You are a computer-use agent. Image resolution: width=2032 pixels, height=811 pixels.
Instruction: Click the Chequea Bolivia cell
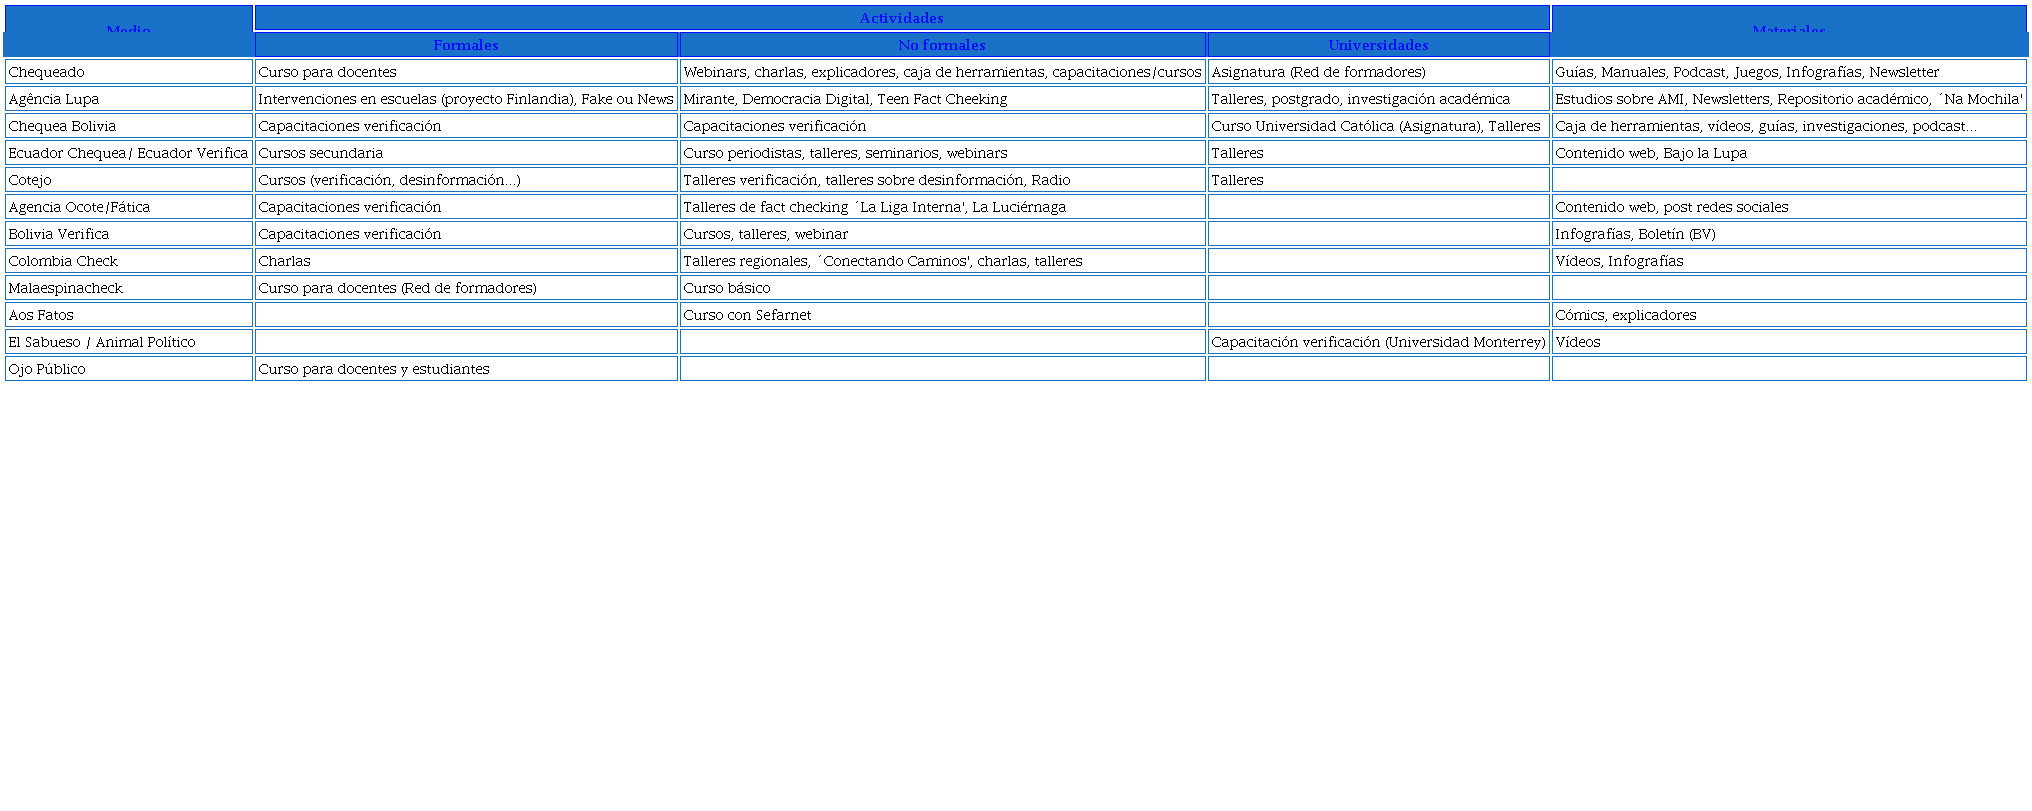(128, 126)
